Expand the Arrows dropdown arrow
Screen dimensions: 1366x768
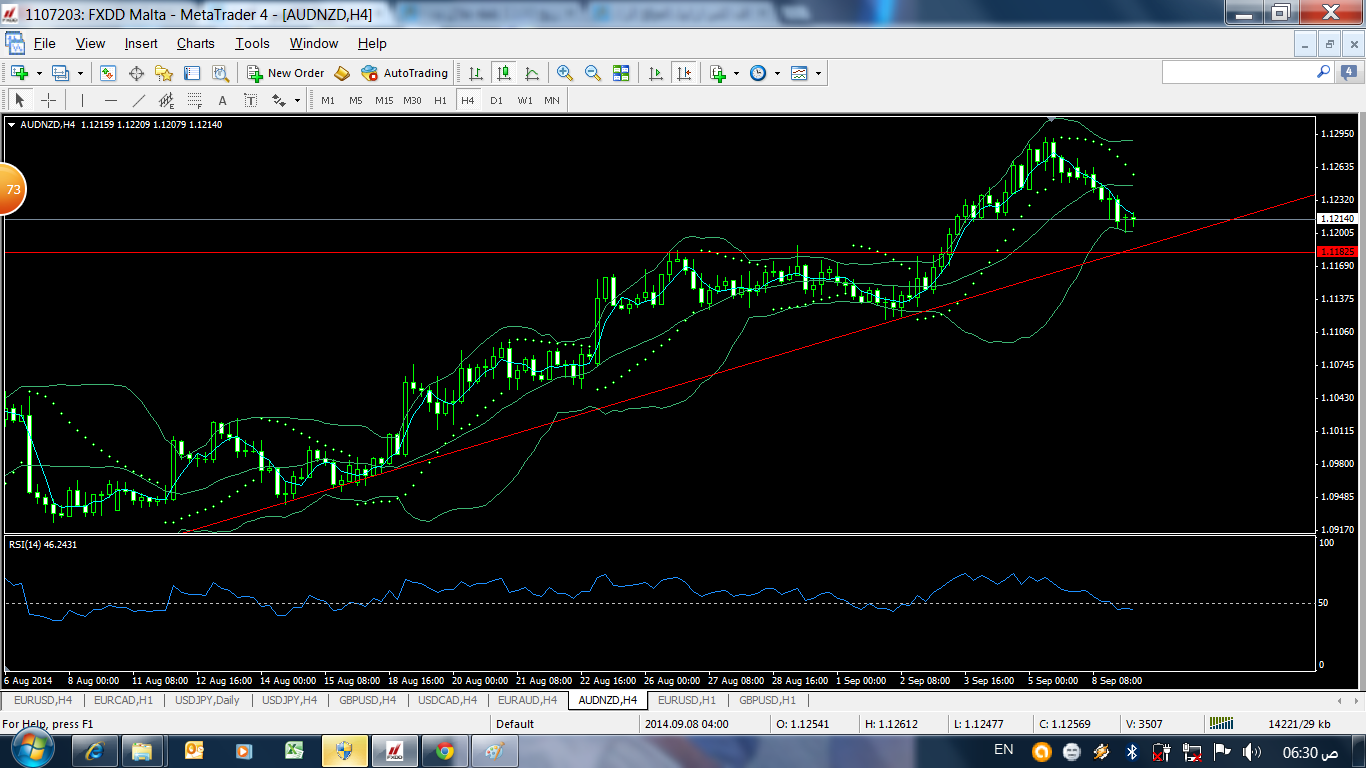click(297, 100)
